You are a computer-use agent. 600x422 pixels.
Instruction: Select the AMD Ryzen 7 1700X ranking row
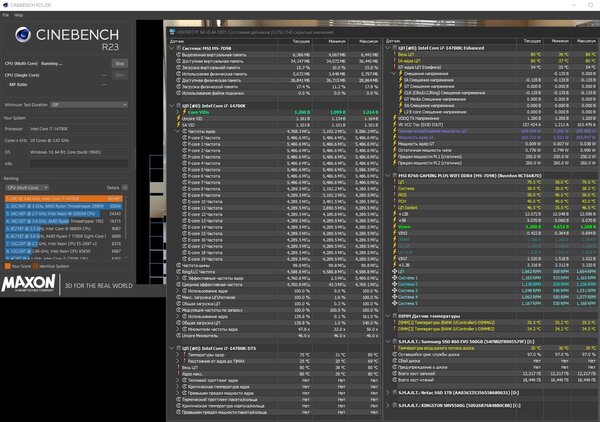(x=64, y=236)
